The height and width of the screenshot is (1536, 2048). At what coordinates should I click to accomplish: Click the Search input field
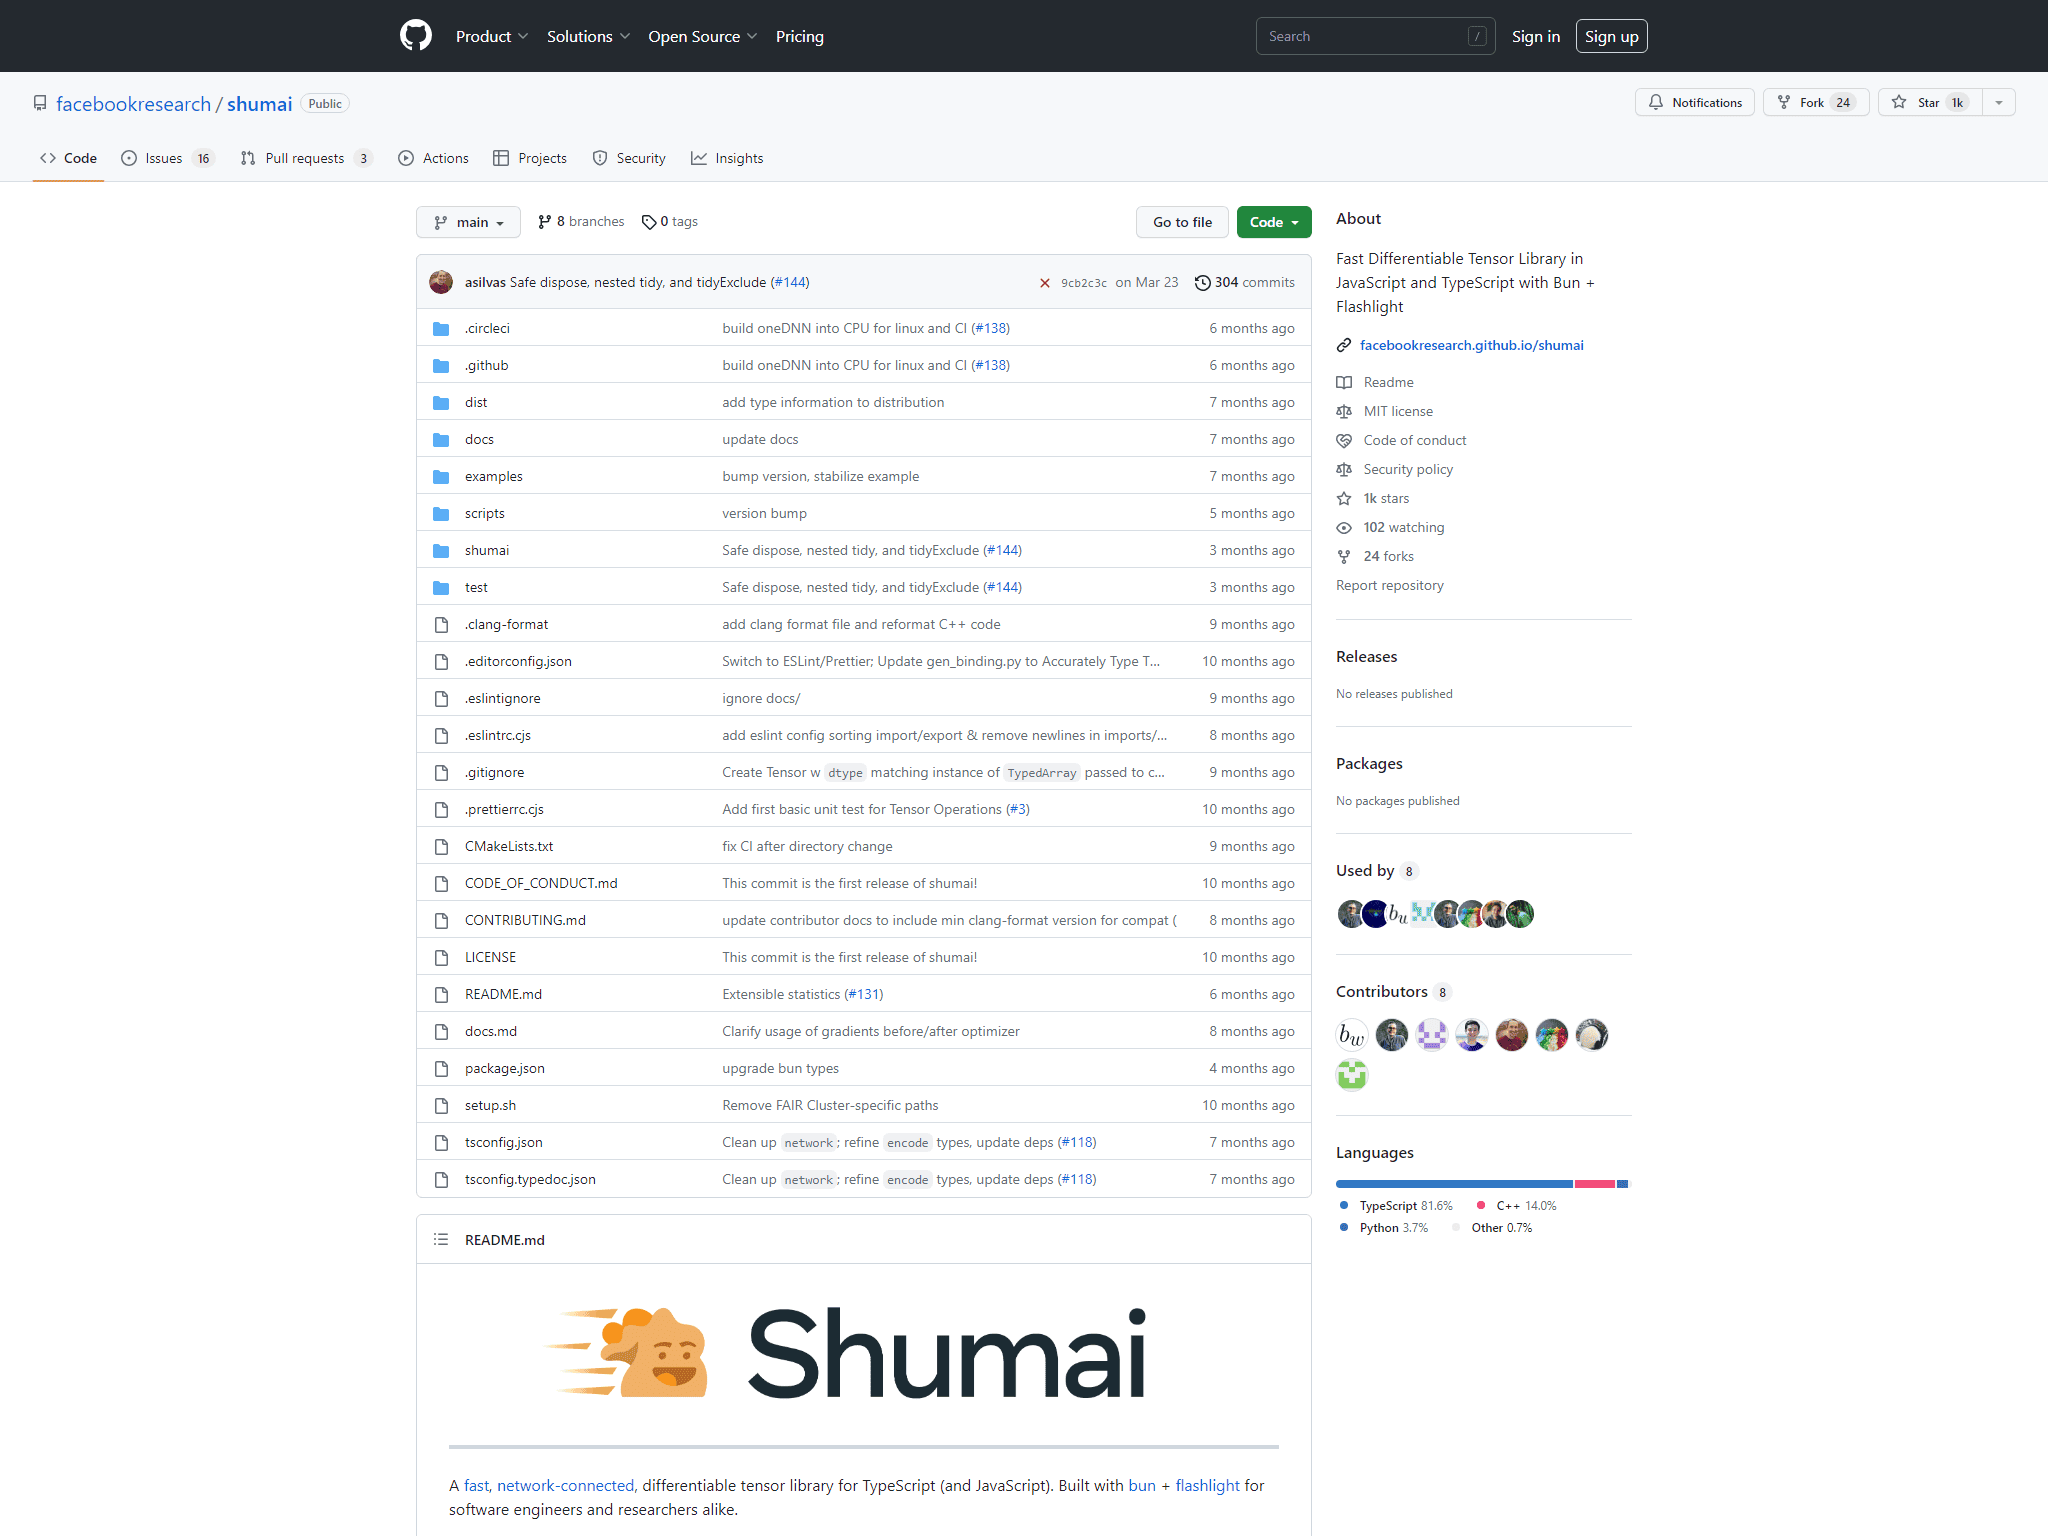click(1375, 36)
